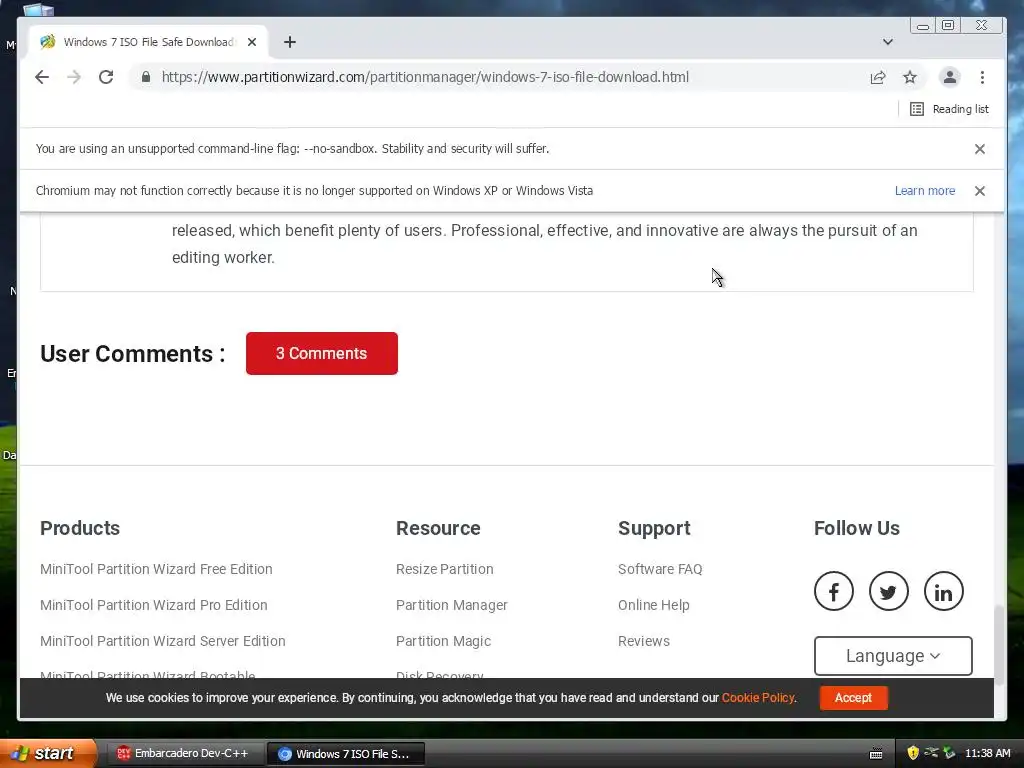
Task: Visit the Twitter page icon
Action: pos(888,592)
